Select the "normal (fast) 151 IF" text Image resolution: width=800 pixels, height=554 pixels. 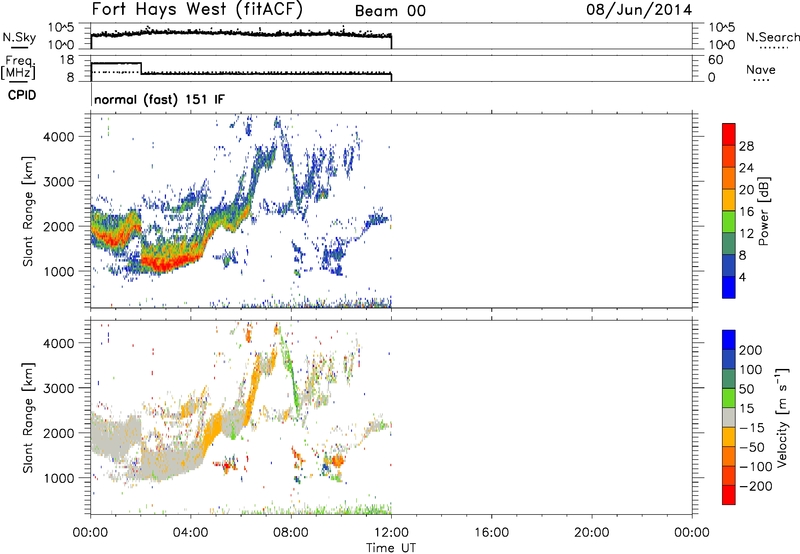(x=159, y=99)
